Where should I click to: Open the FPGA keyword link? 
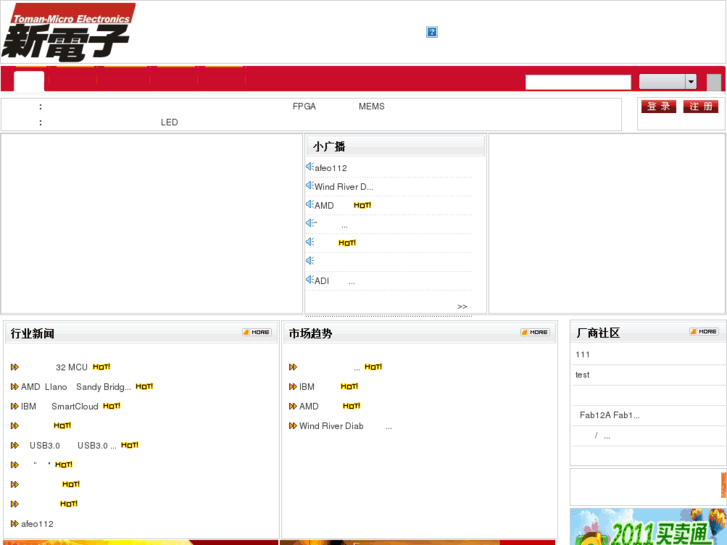(x=304, y=106)
